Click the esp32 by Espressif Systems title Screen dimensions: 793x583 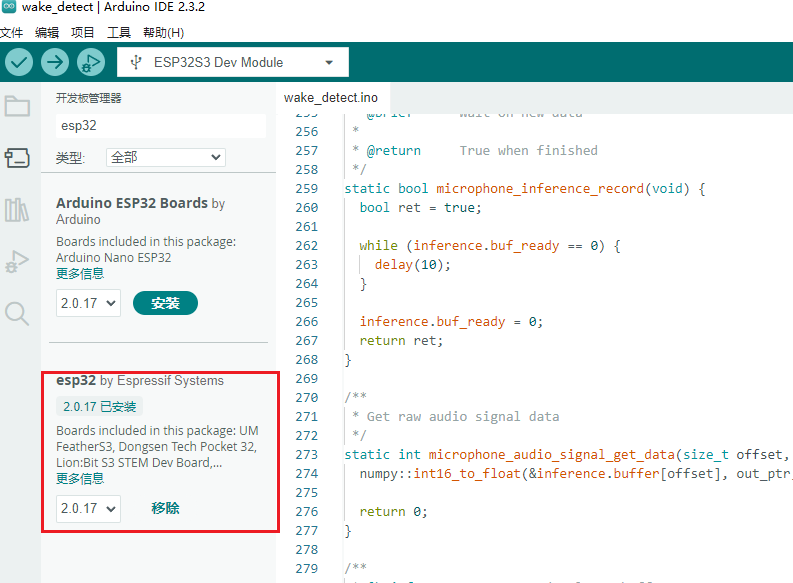pyautogui.click(x=140, y=380)
